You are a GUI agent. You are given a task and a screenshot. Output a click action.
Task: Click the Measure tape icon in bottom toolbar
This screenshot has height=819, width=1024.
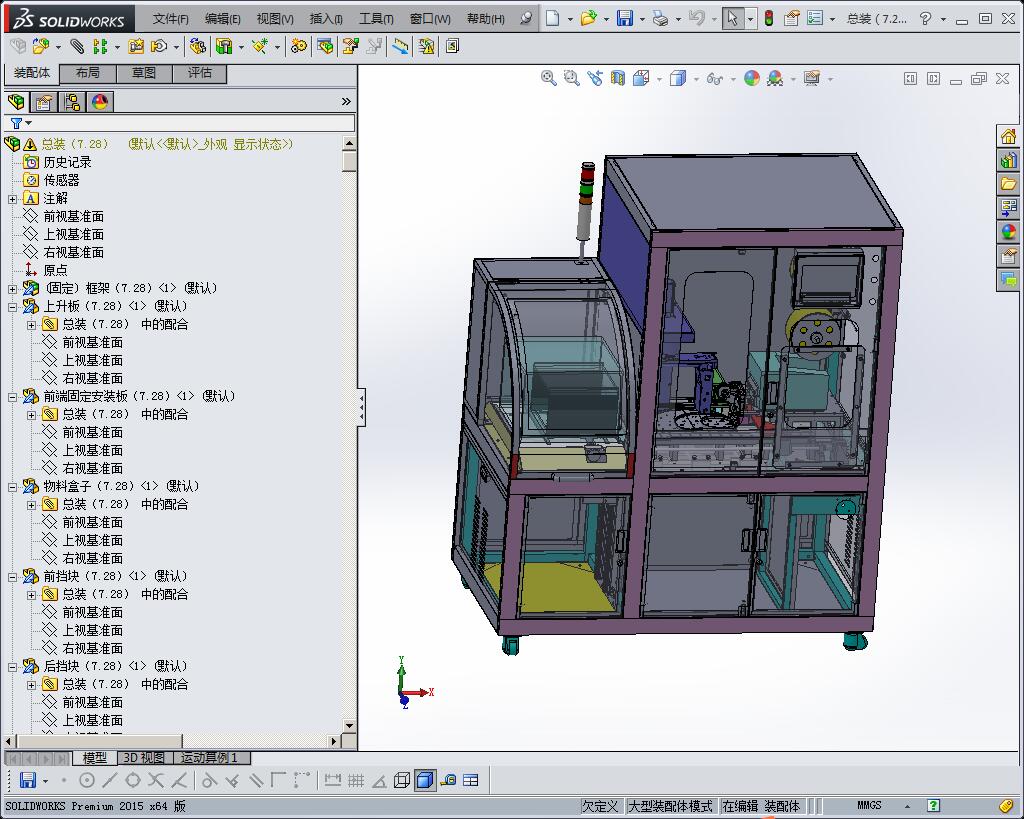tap(448, 780)
